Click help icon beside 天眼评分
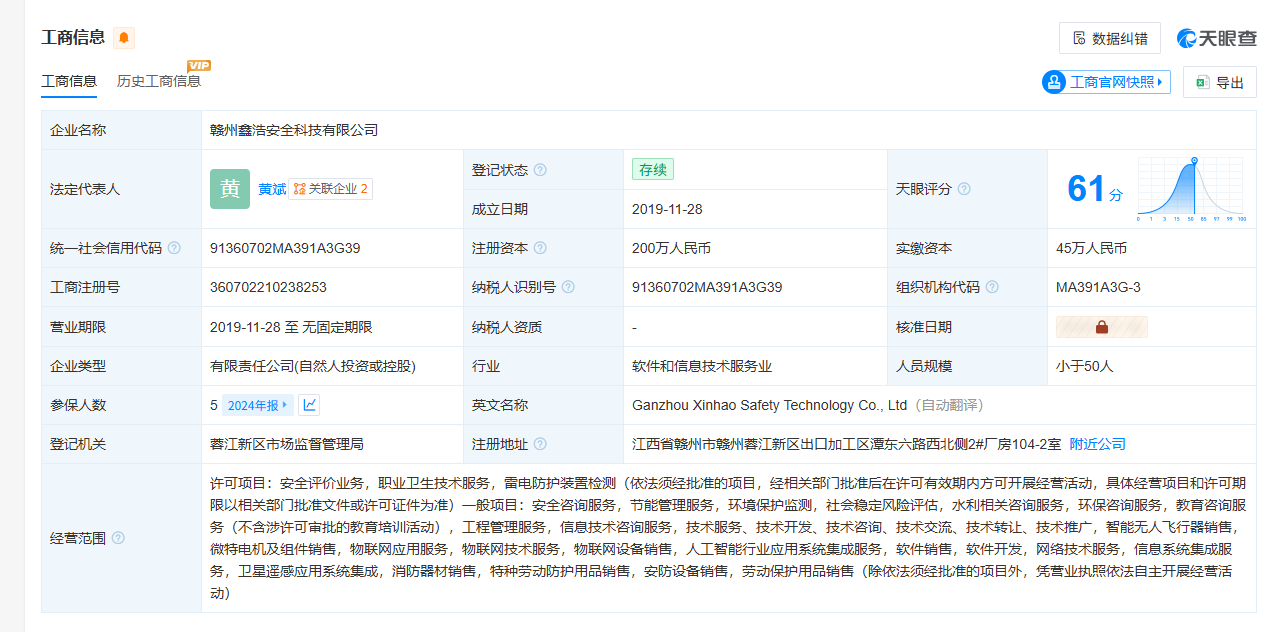1271x632 pixels. [964, 189]
